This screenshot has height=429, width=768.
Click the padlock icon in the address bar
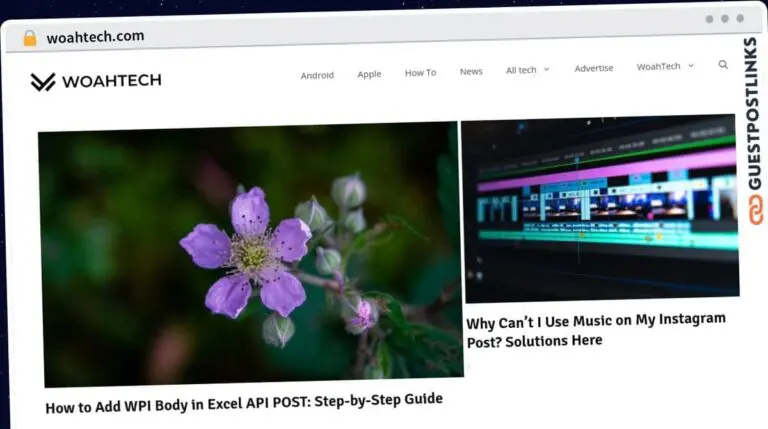point(29,38)
